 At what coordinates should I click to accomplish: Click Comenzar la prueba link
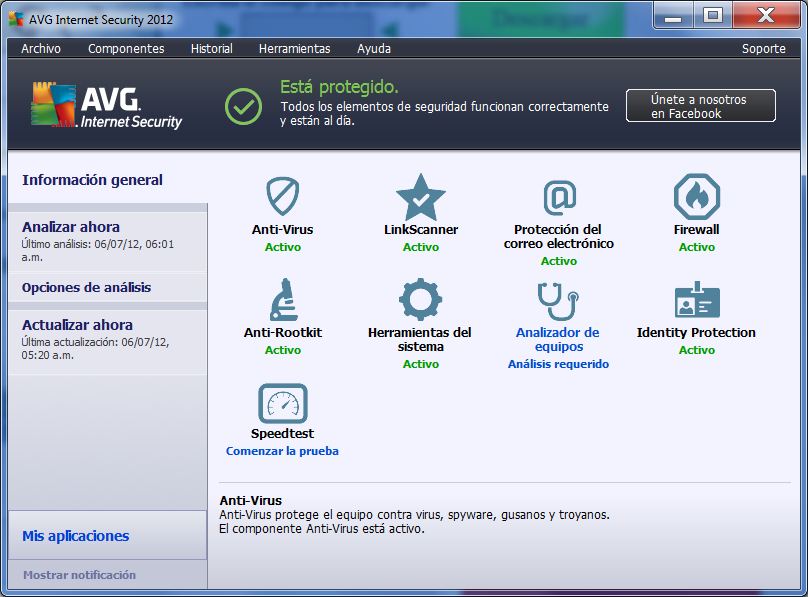282,451
